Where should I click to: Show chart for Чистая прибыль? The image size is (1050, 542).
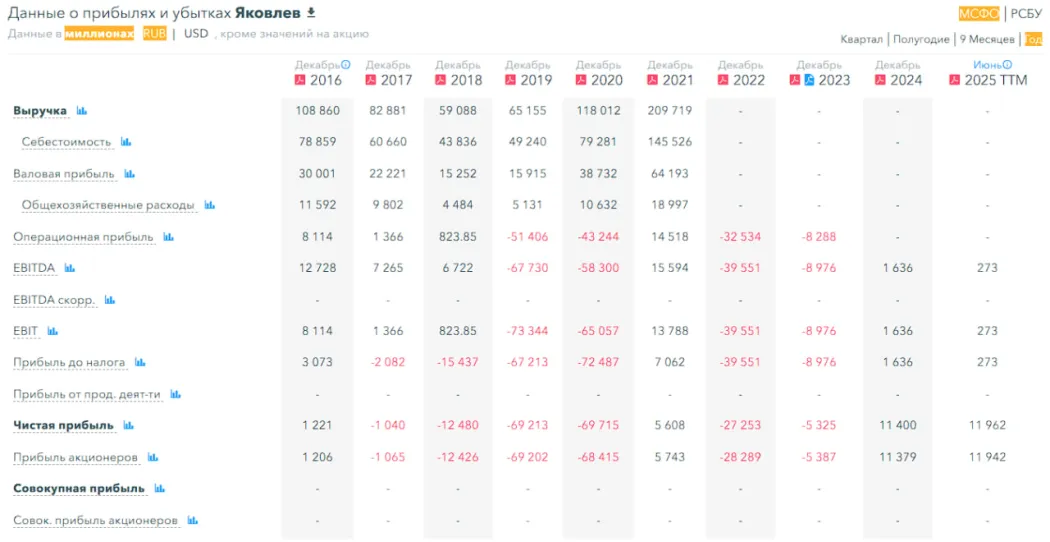[x=128, y=426]
